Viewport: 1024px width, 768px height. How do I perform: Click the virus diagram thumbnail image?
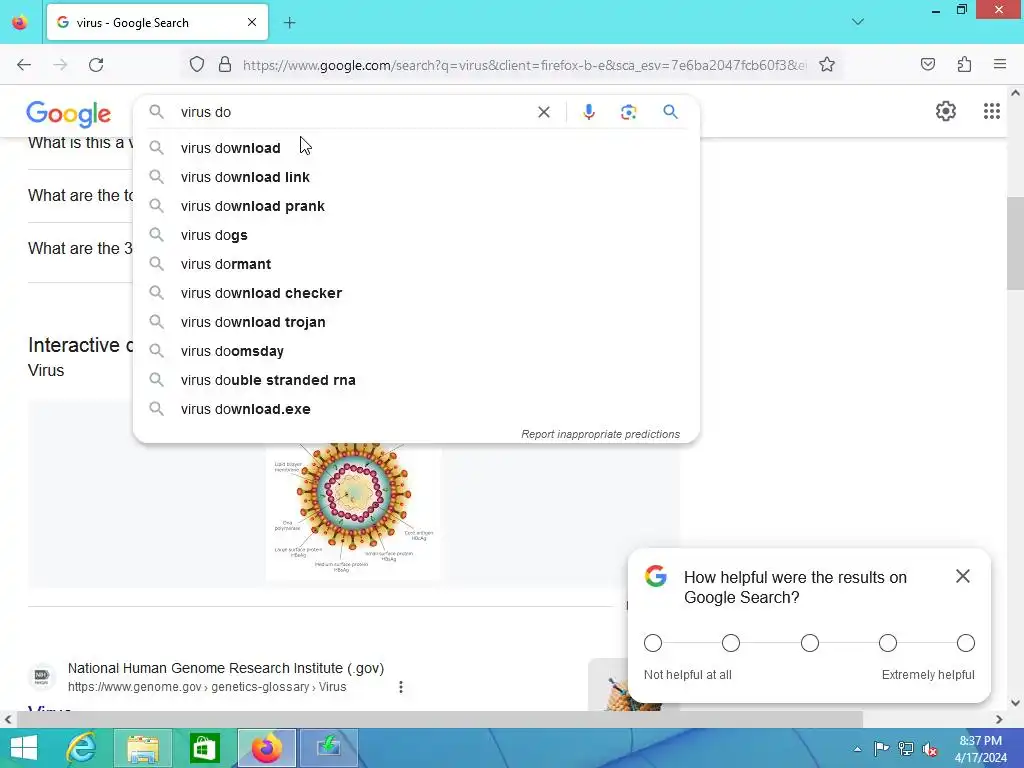coord(353,511)
